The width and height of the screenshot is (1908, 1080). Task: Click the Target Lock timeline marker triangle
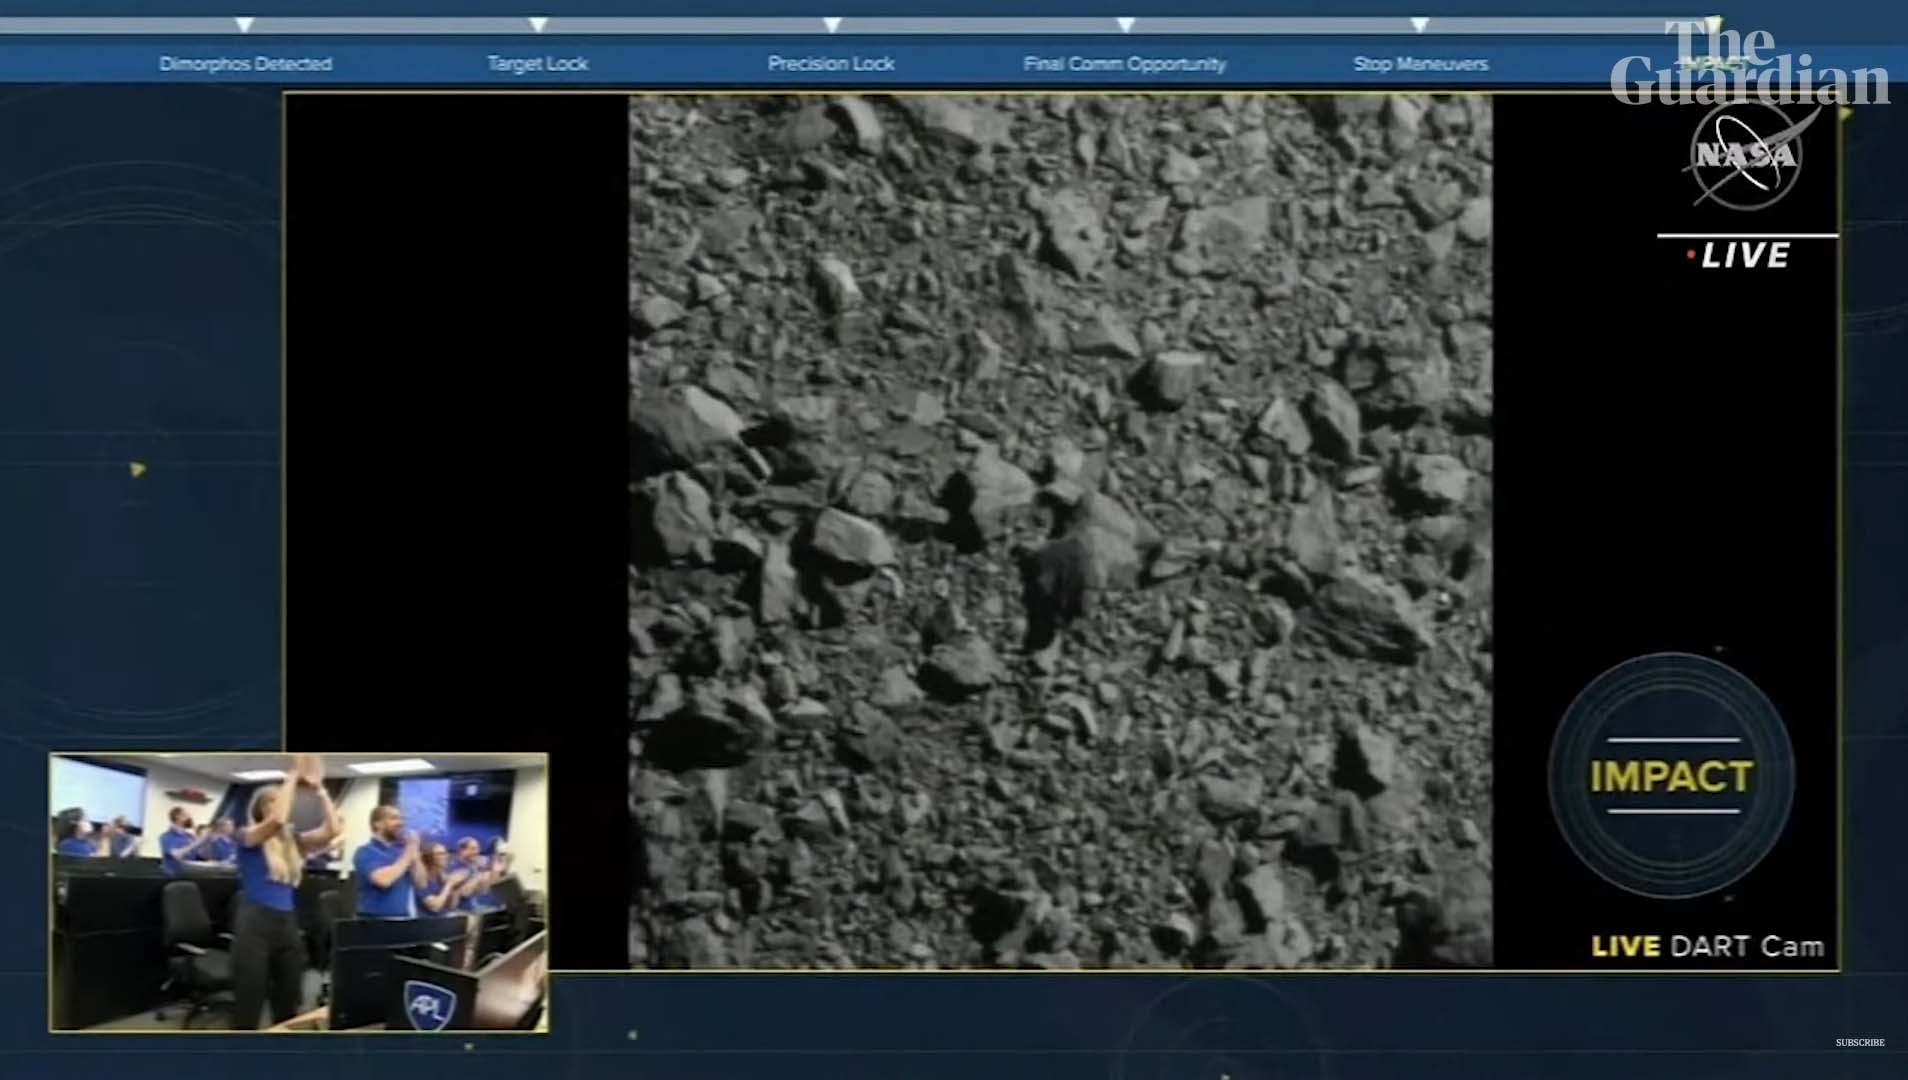pyautogui.click(x=538, y=25)
